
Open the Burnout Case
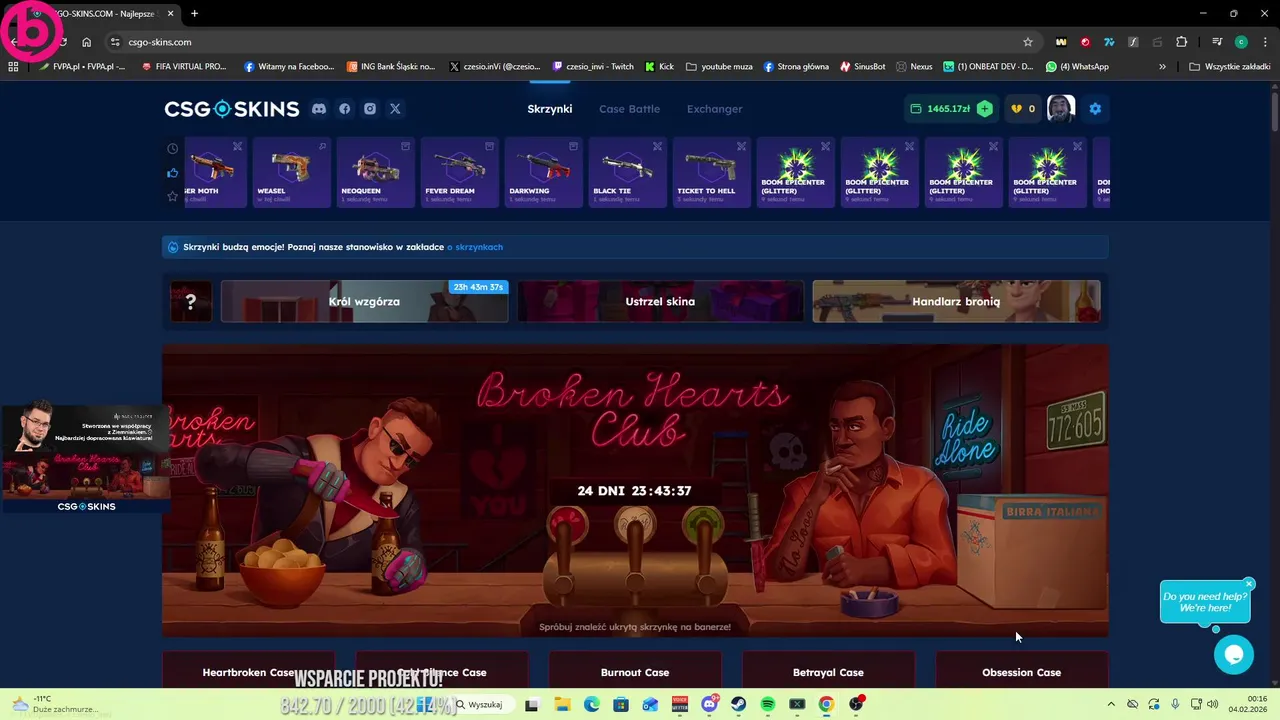click(x=635, y=670)
